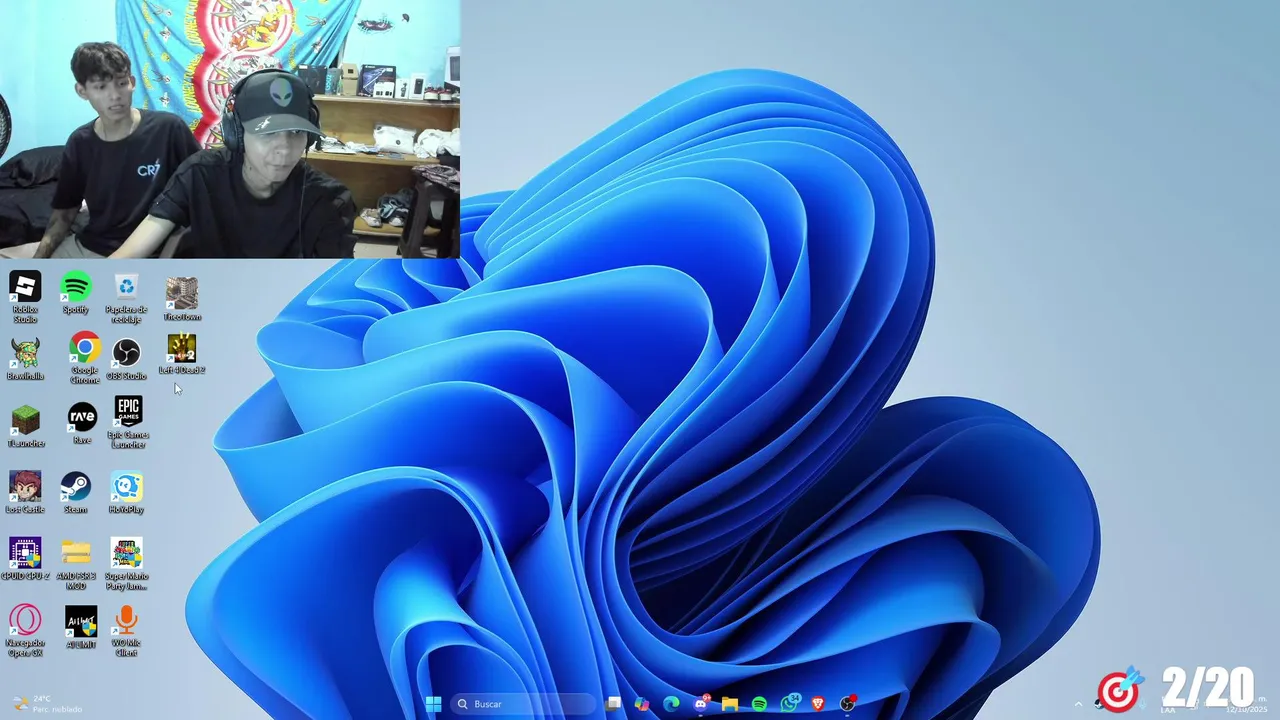Click the Lost Castle desktop icon
This screenshot has width=1280, height=720.
pyautogui.click(x=25, y=492)
